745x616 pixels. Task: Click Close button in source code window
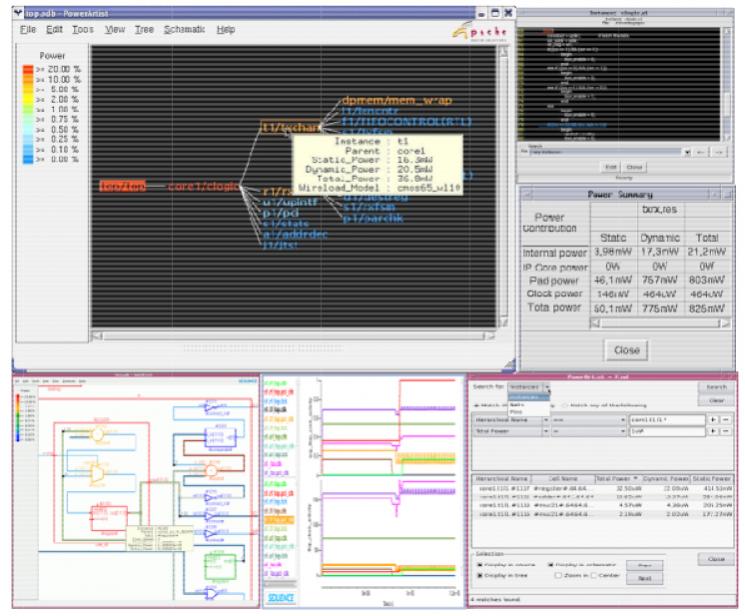point(634,167)
